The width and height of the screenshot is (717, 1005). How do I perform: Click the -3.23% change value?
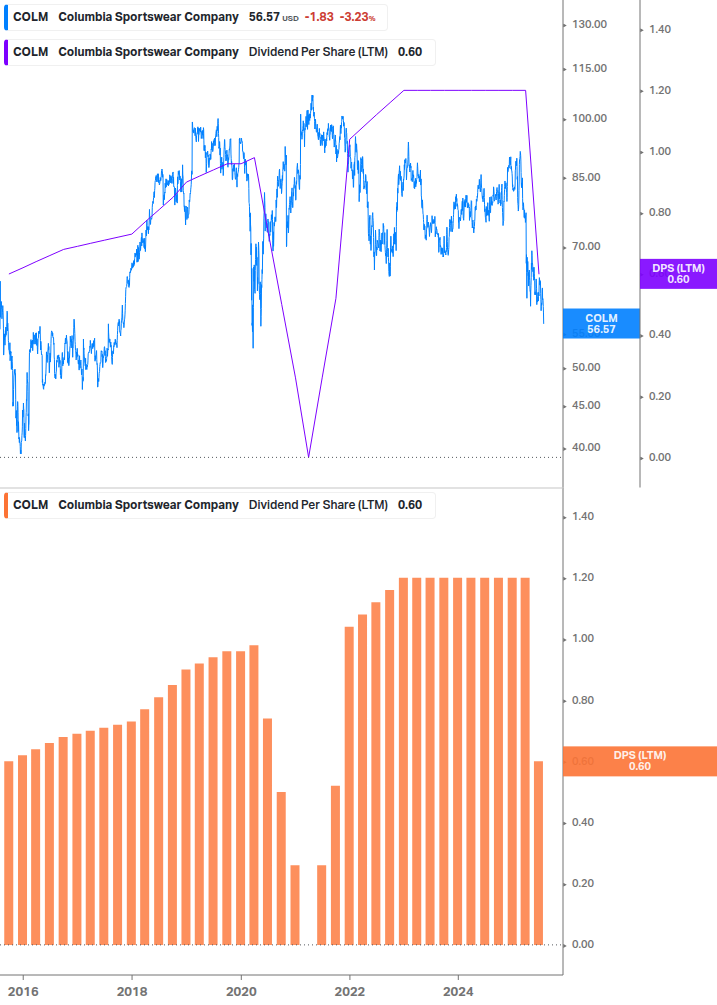[358, 17]
